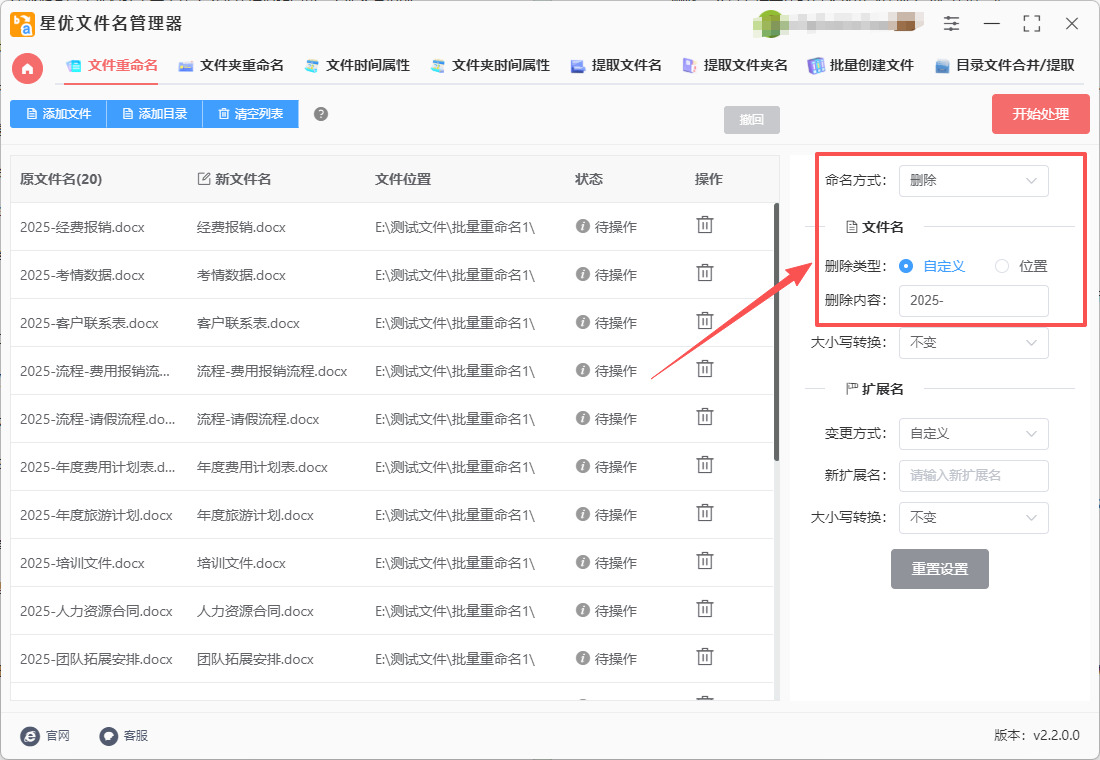Click the edit pencil icon beside 新文件名
Screen dimensions: 1100x760
(203, 179)
